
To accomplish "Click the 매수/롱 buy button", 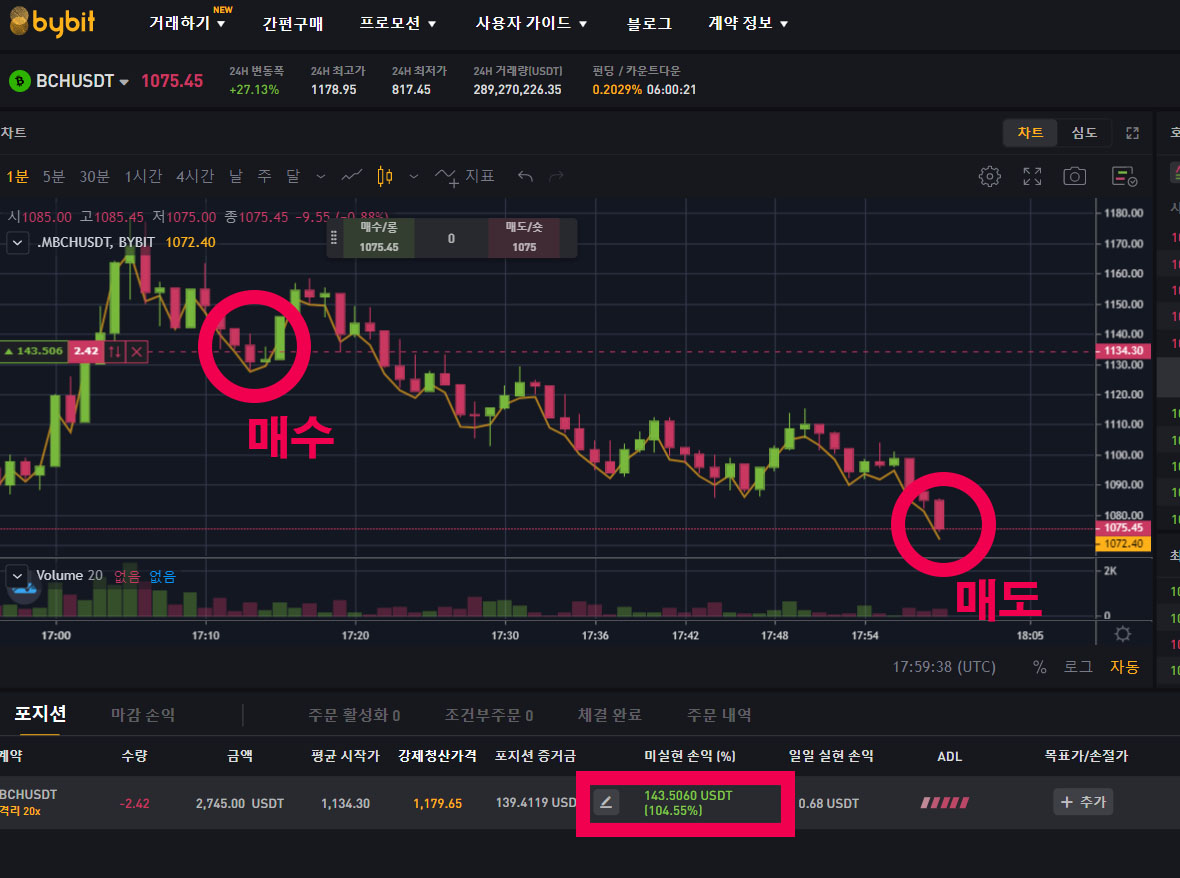I will coord(379,238).
